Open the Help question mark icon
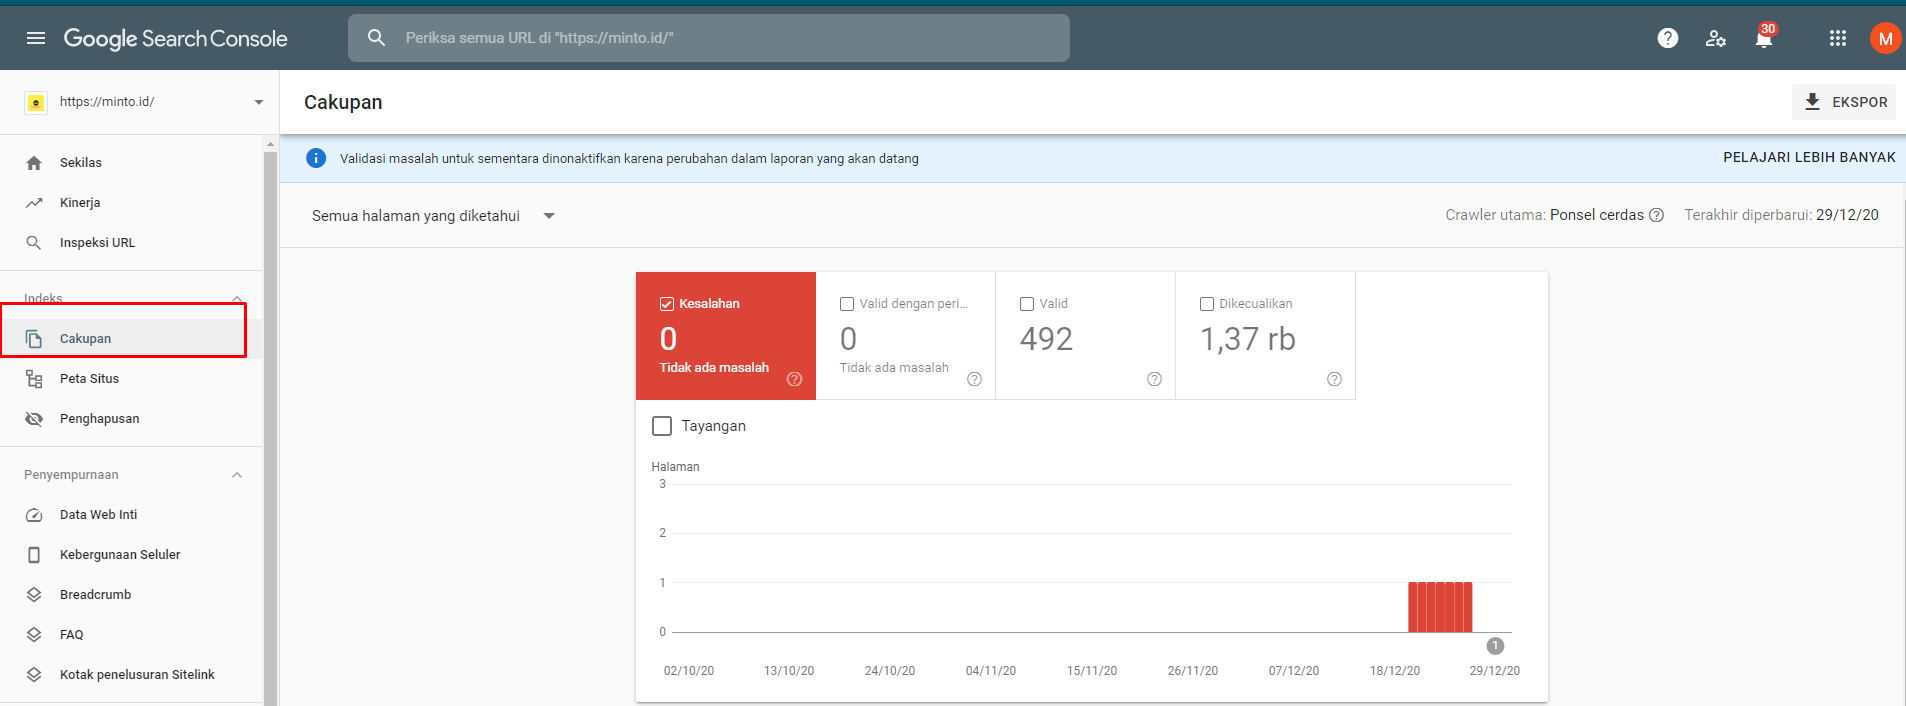Screen dimensions: 1906x706 [1668, 38]
